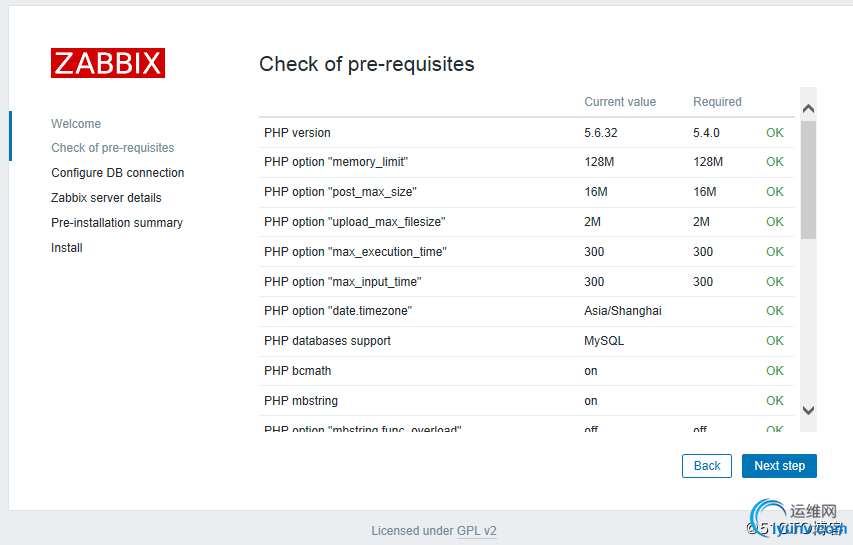This screenshot has height=545, width=853.
Task: Select Check of pre-requisites sidebar step
Action: point(113,148)
